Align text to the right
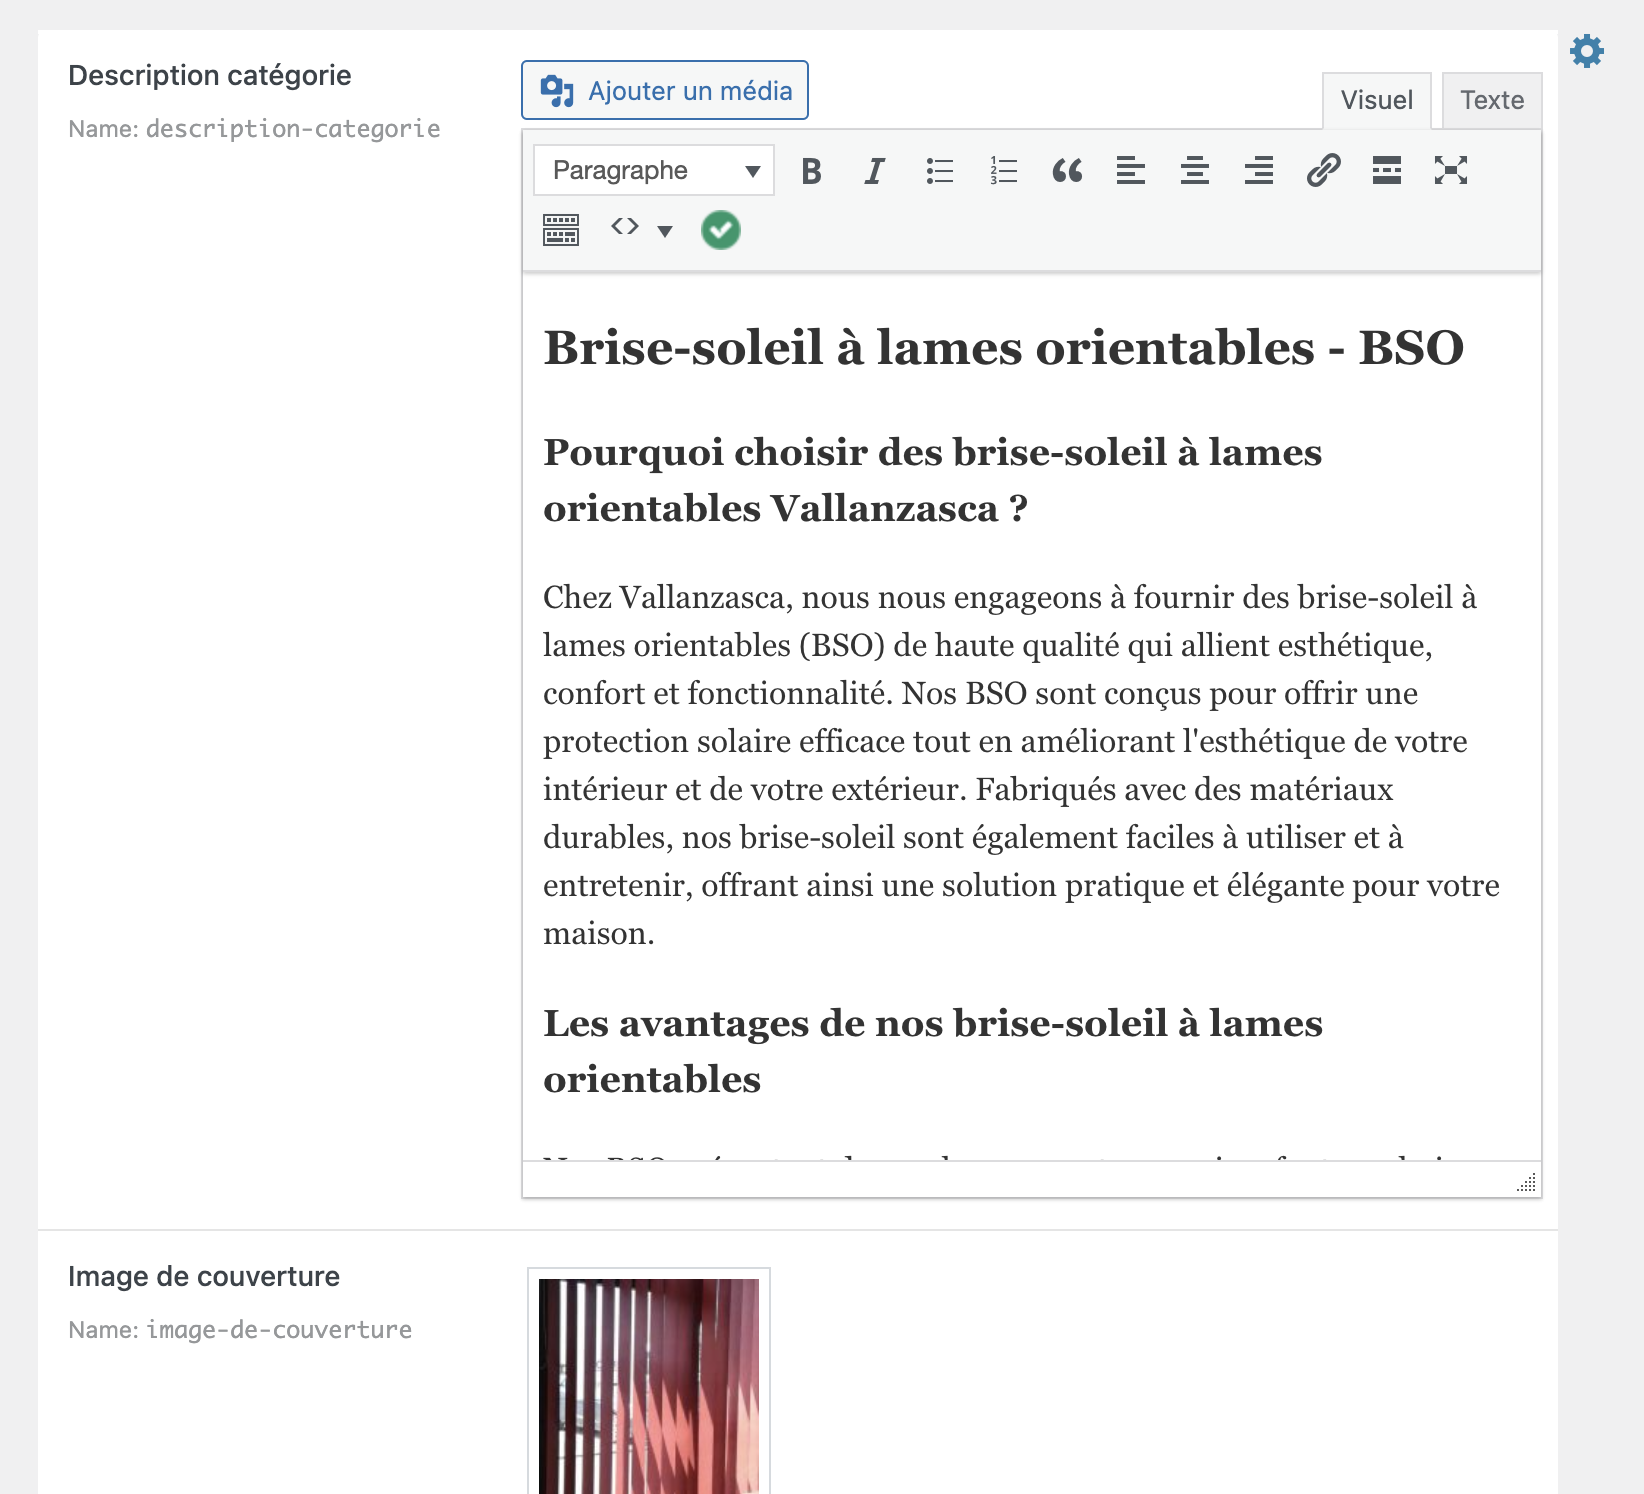The height and width of the screenshot is (1494, 1644). click(x=1259, y=171)
